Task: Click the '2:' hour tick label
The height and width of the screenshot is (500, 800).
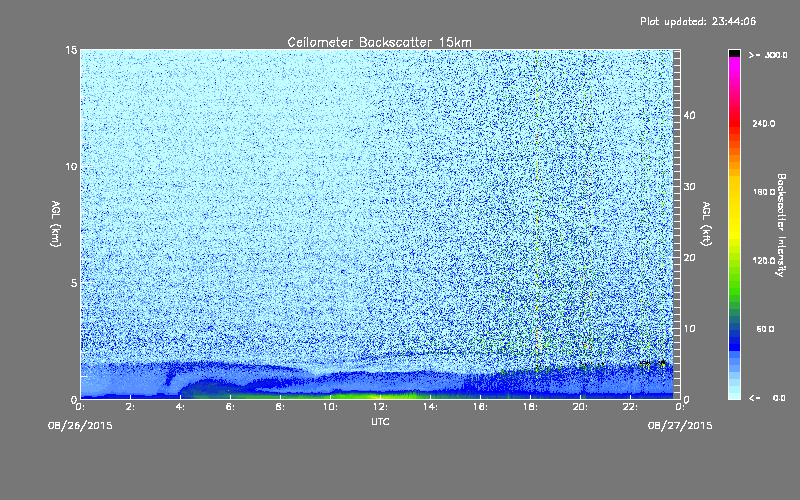Action: pyautogui.click(x=131, y=407)
